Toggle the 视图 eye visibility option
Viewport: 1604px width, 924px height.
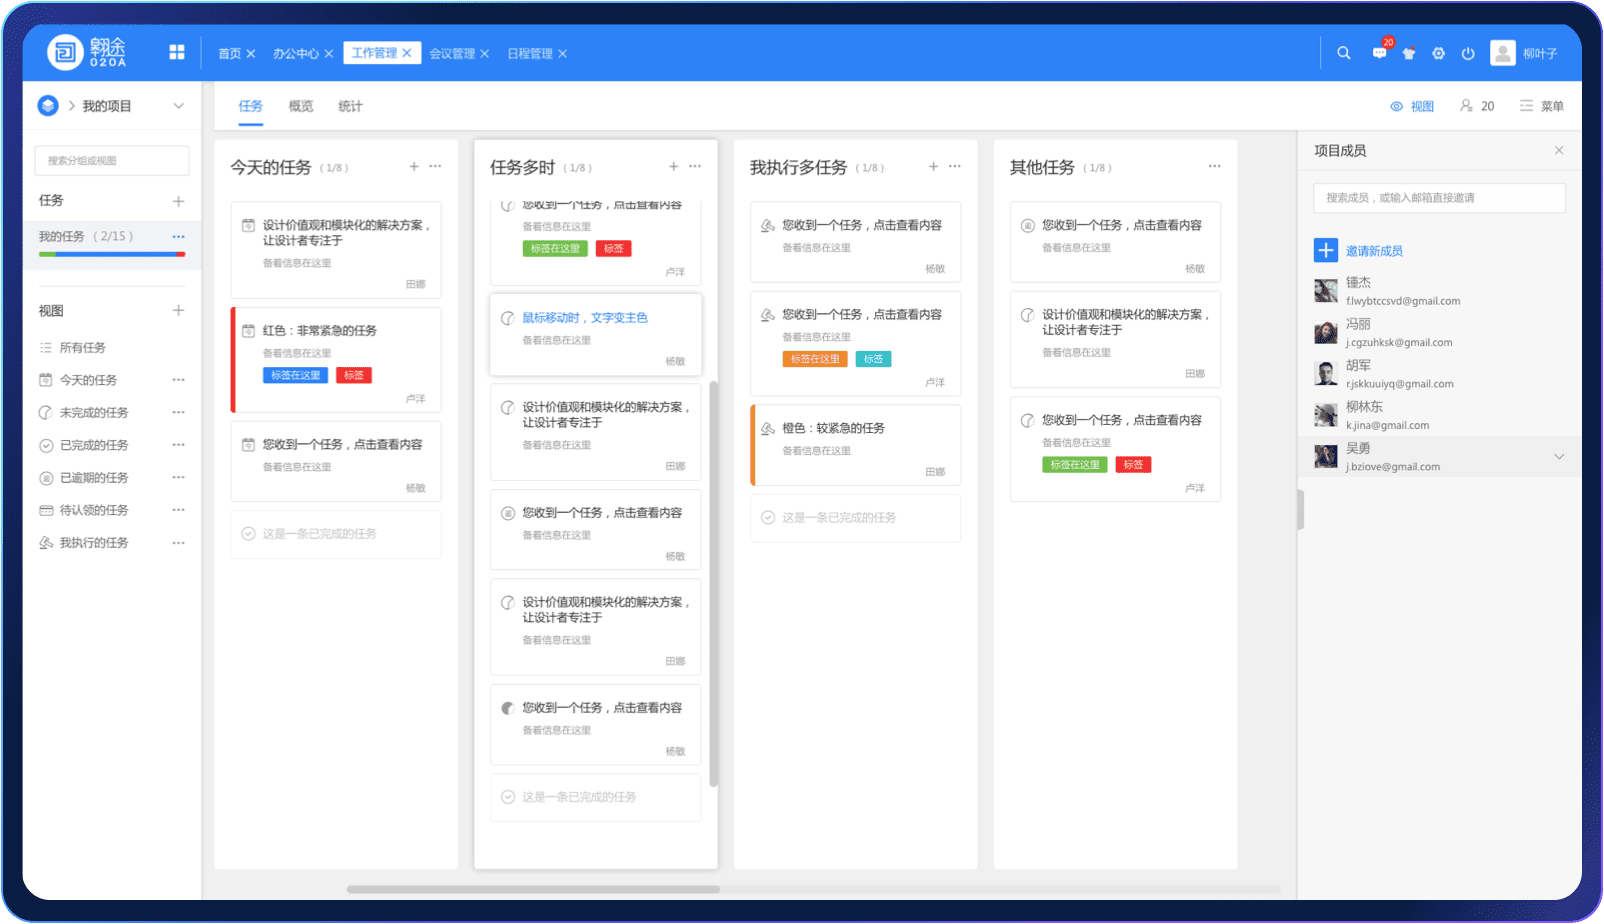click(1412, 106)
